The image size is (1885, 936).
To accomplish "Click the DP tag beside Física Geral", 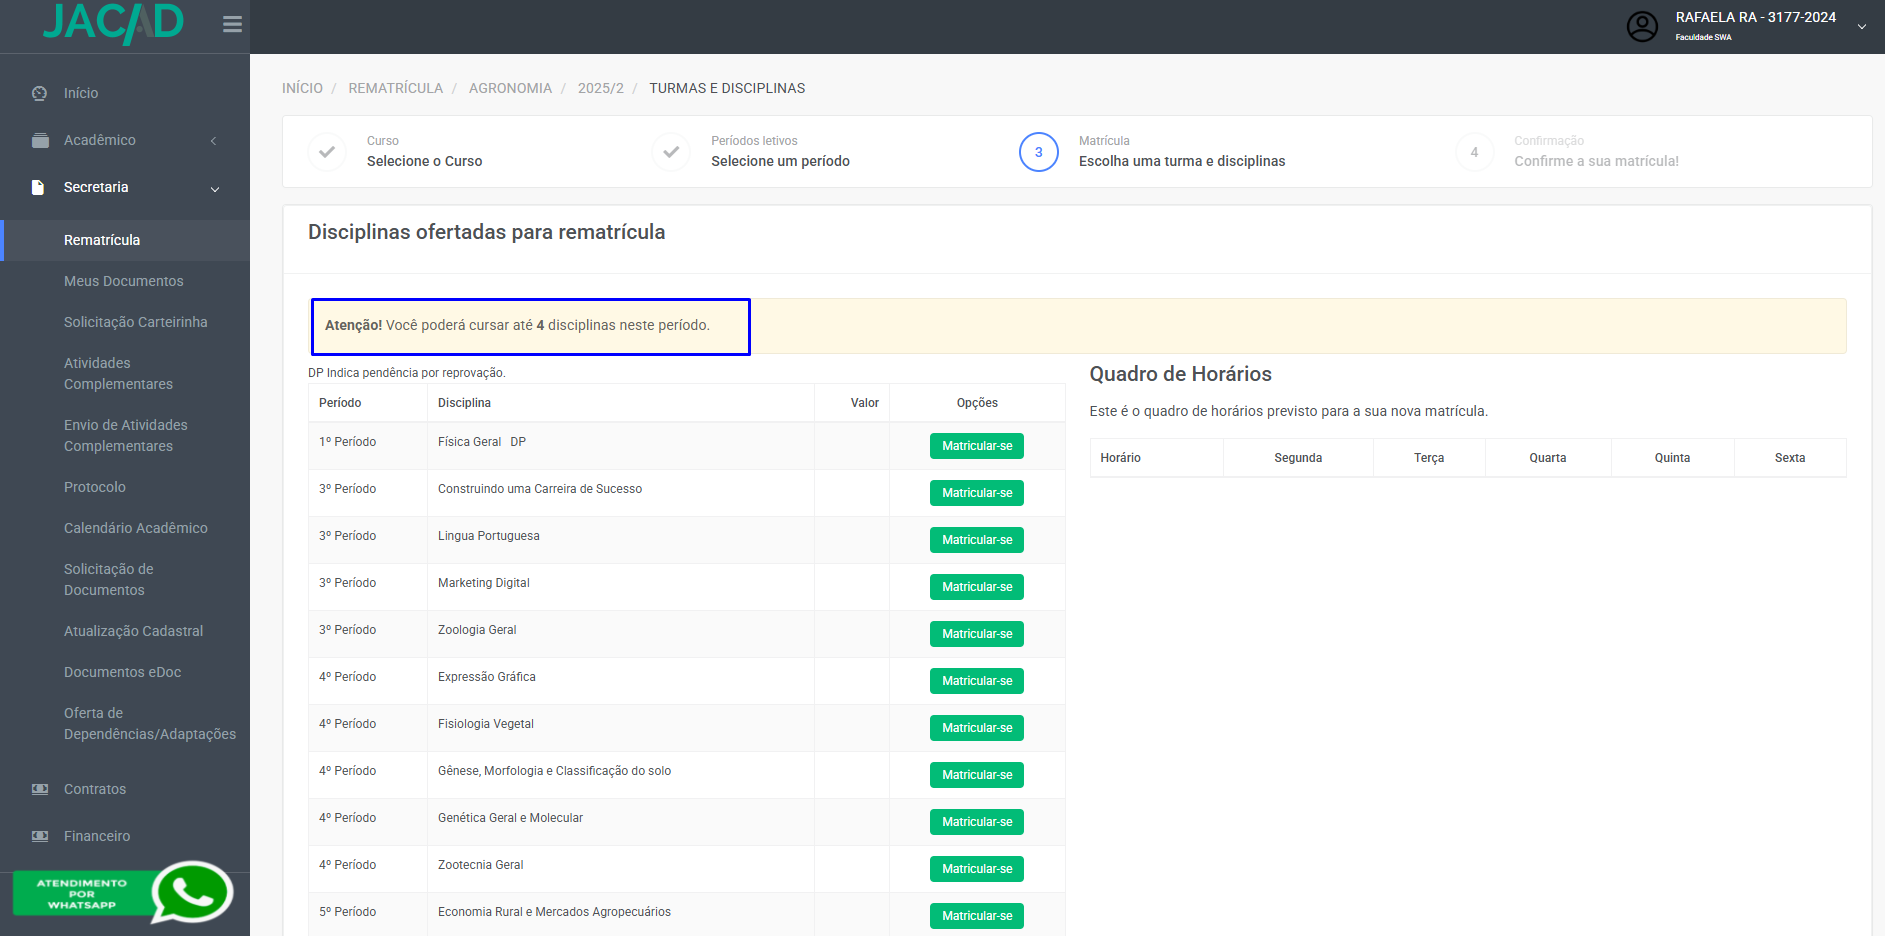I will [518, 442].
